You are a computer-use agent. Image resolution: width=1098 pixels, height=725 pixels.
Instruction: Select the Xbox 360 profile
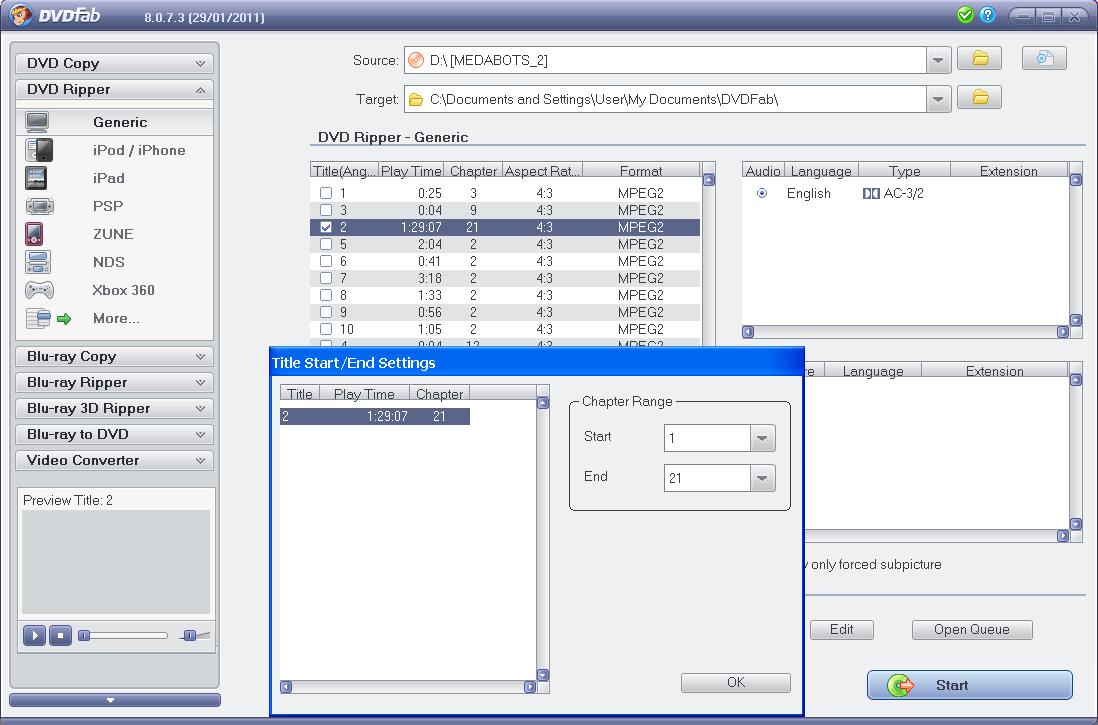click(x=114, y=290)
